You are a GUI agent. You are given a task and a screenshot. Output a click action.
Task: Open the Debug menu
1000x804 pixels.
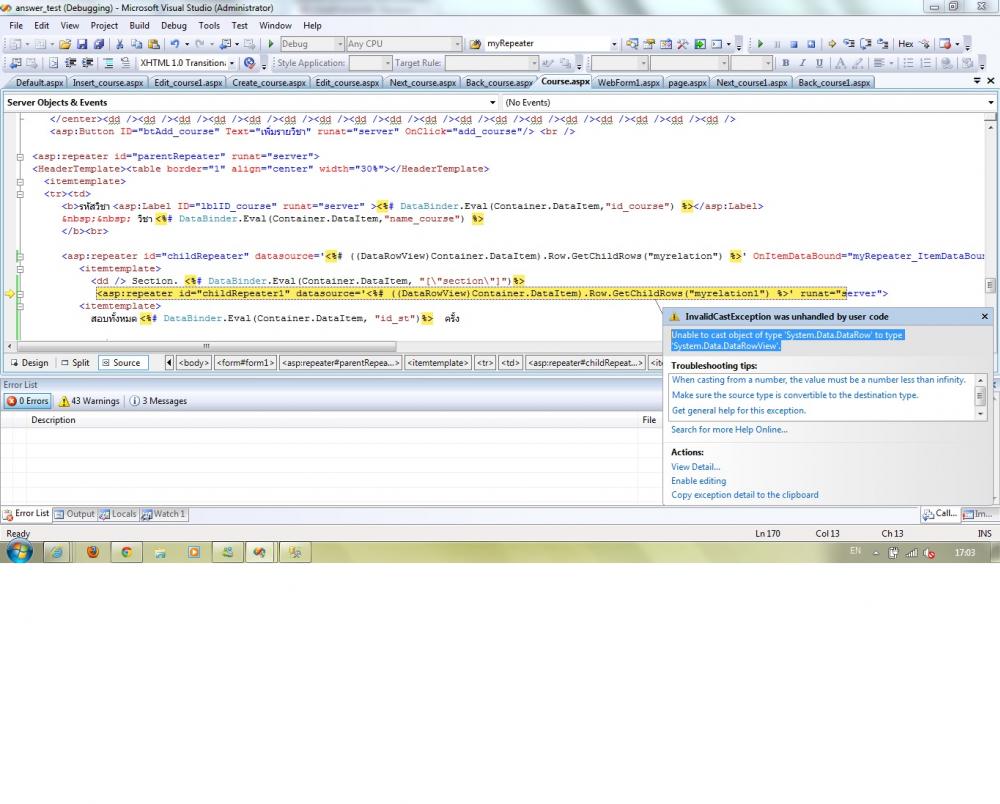pyautogui.click(x=173, y=25)
